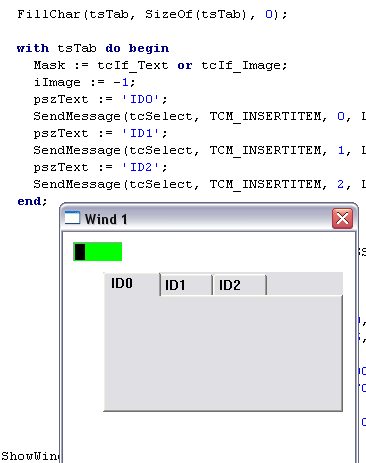Click inside the empty tab page area
Image resolution: width=366 pixels, height=463 pixels.
click(223, 353)
